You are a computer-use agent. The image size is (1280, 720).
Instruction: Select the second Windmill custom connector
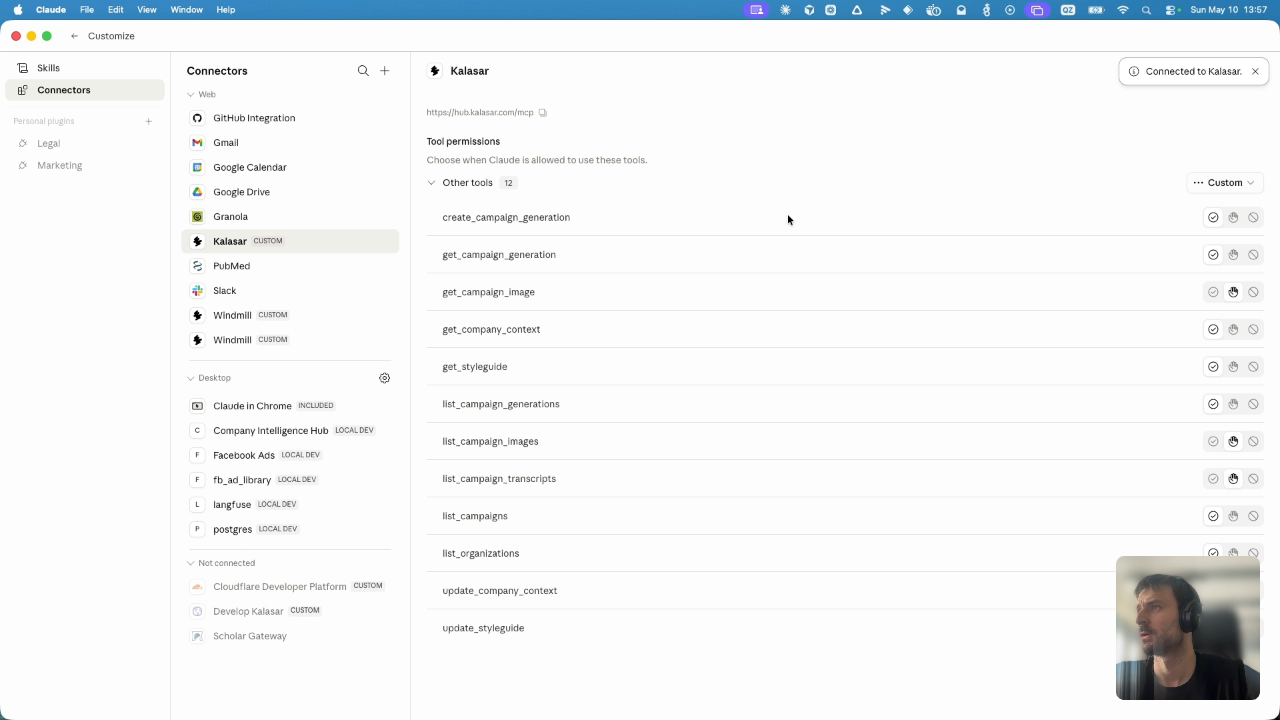click(x=290, y=340)
